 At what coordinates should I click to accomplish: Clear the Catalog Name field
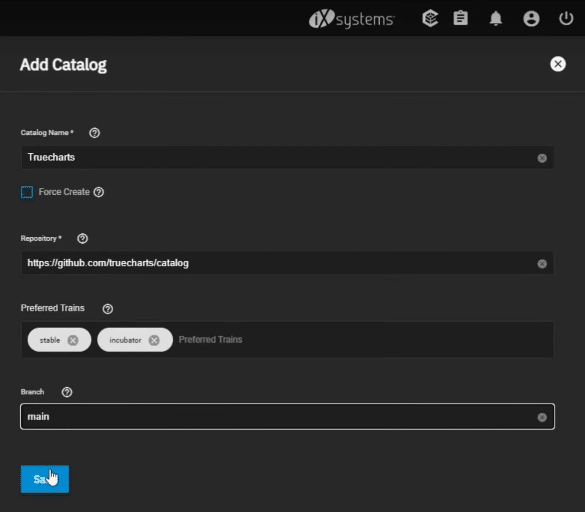click(x=542, y=158)
